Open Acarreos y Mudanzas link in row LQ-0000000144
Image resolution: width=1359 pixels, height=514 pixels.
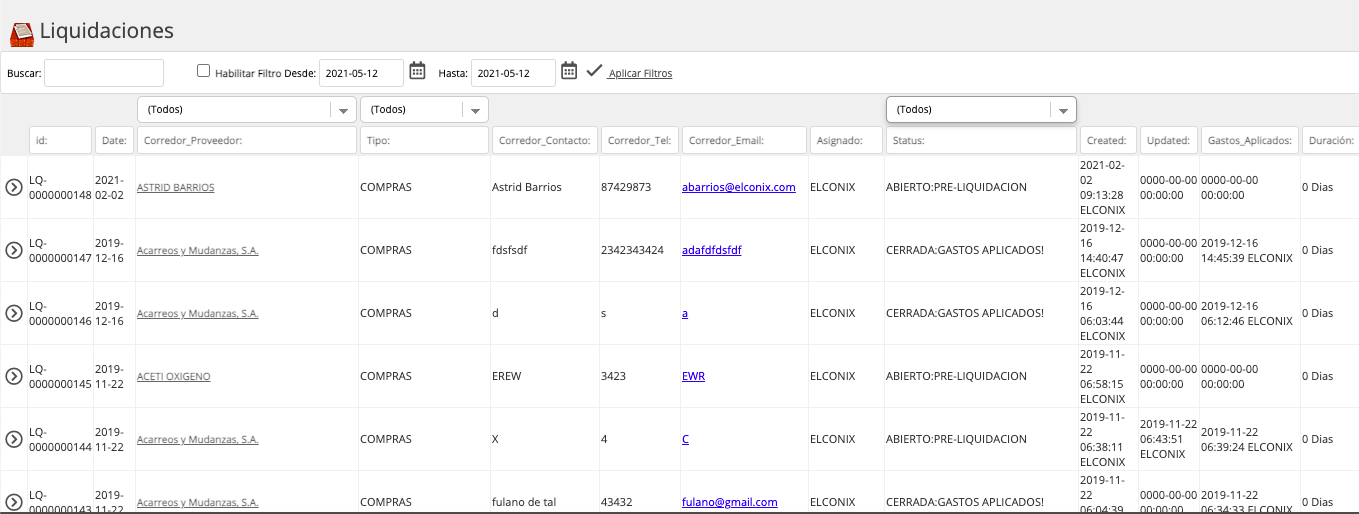pyautogui.click(x=197, y=439)
